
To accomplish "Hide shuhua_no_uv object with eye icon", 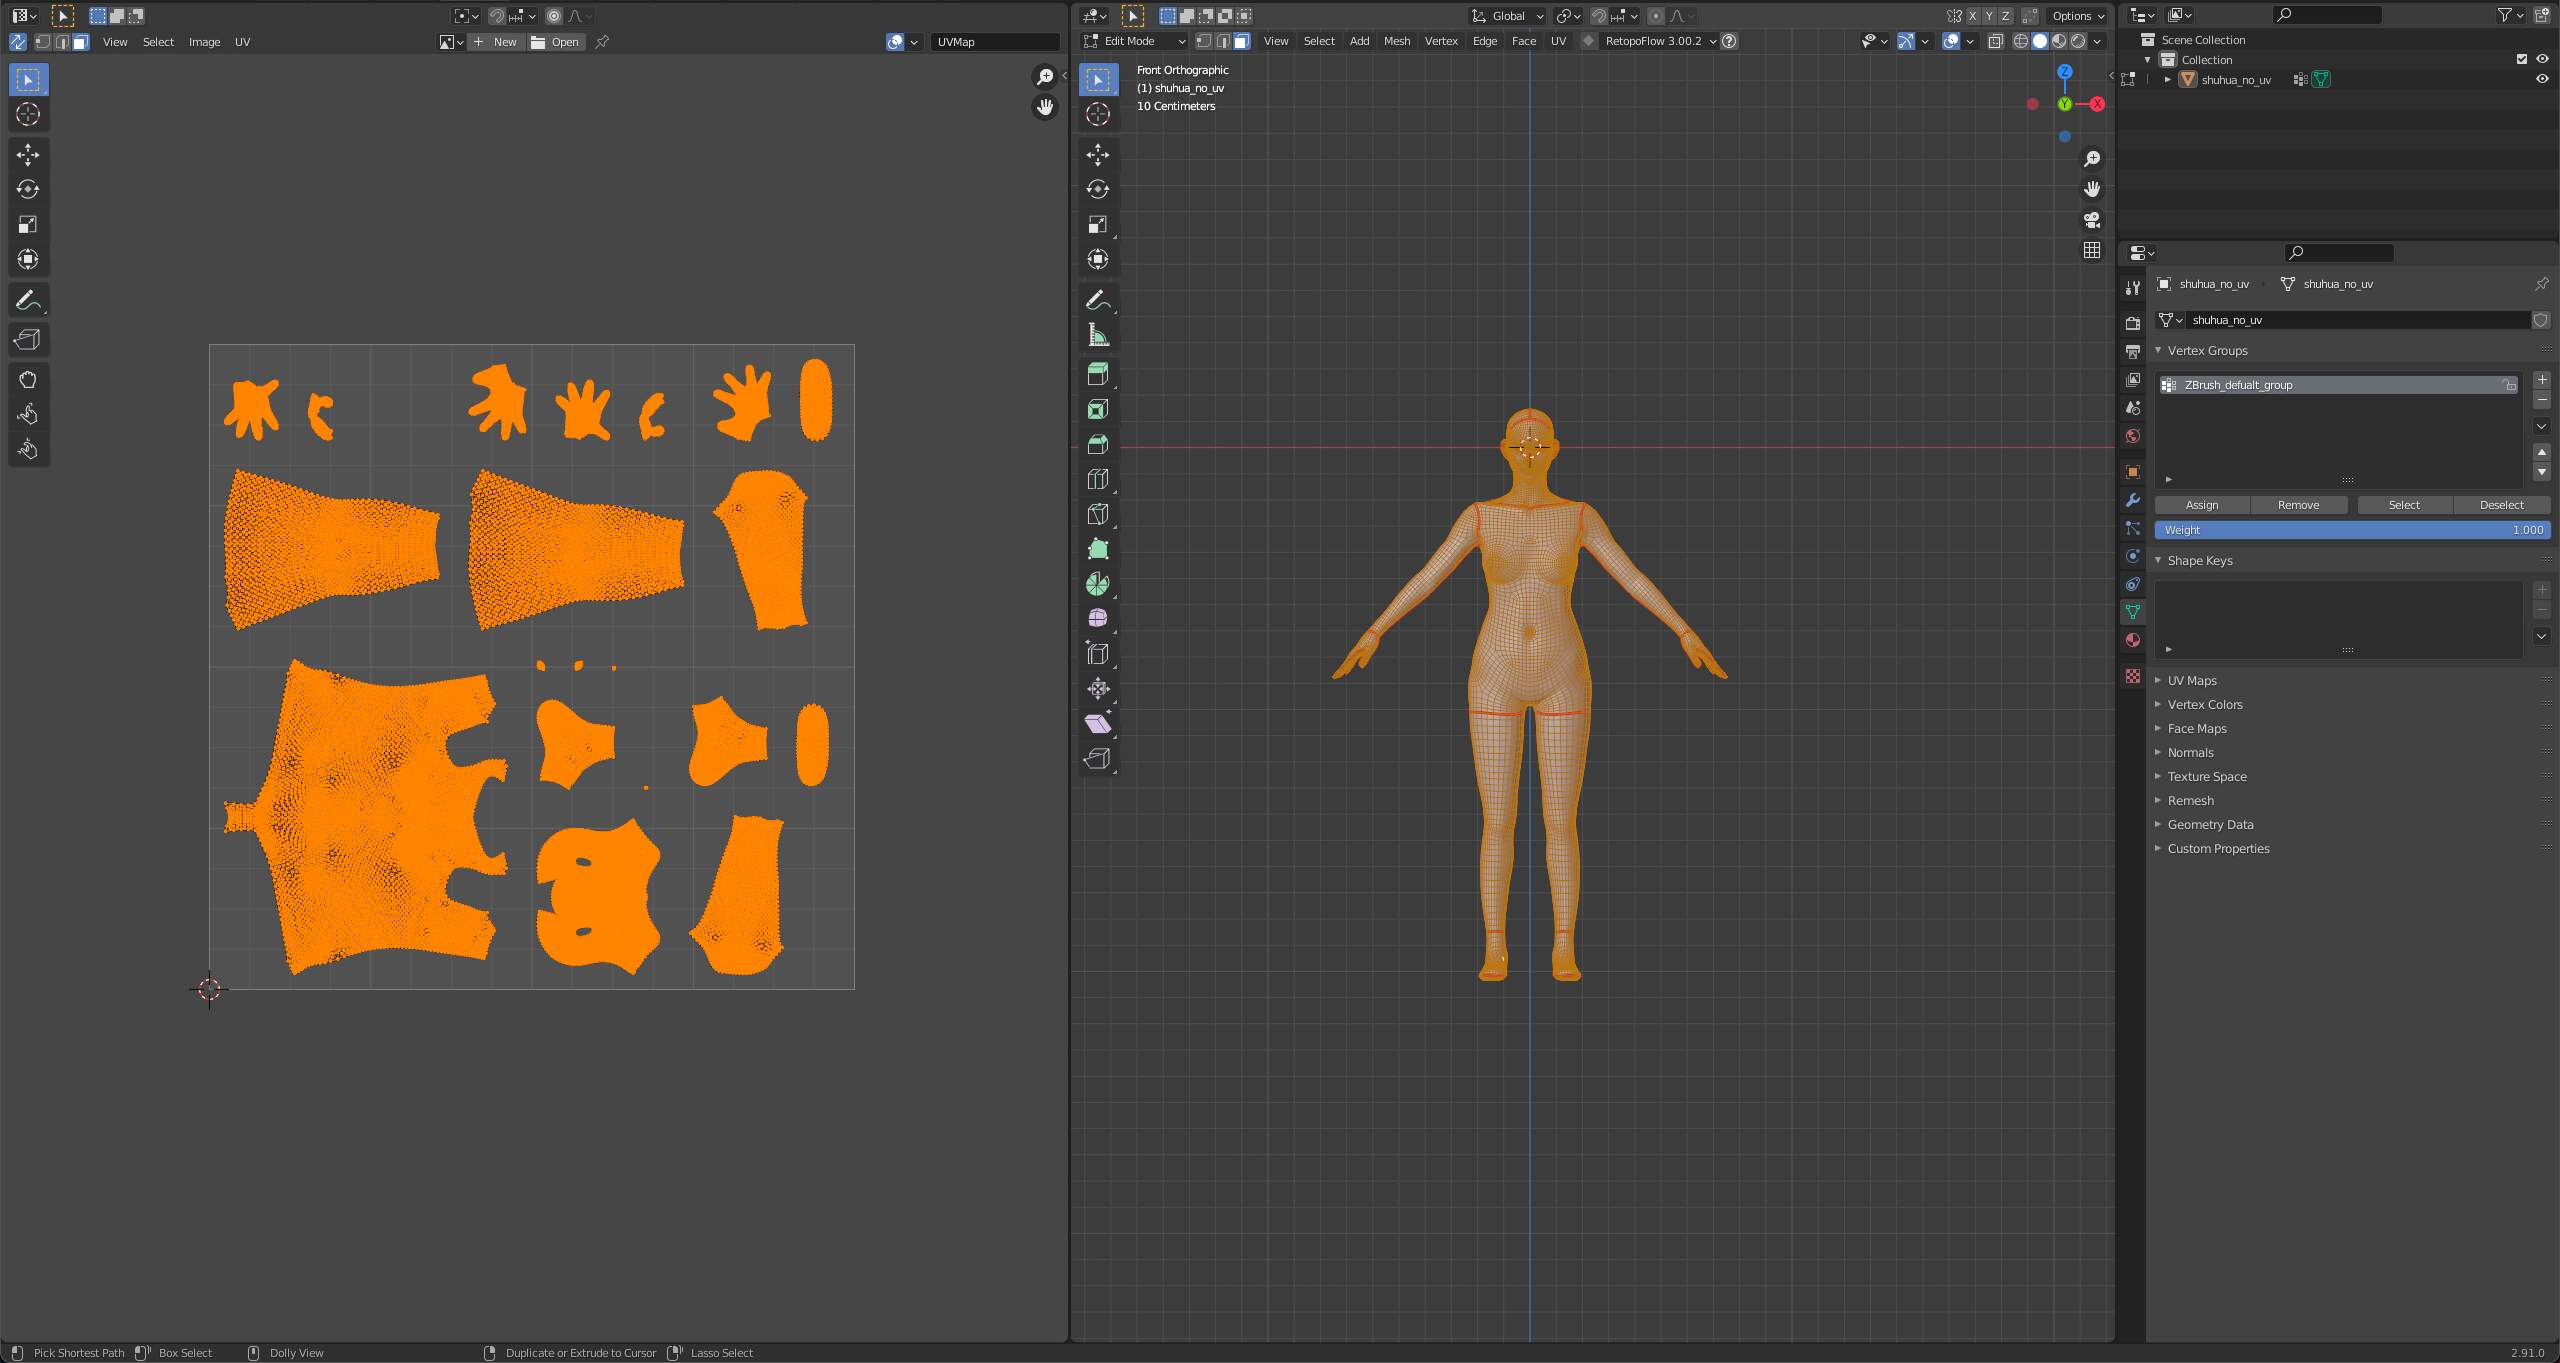I will point(2542,79).
